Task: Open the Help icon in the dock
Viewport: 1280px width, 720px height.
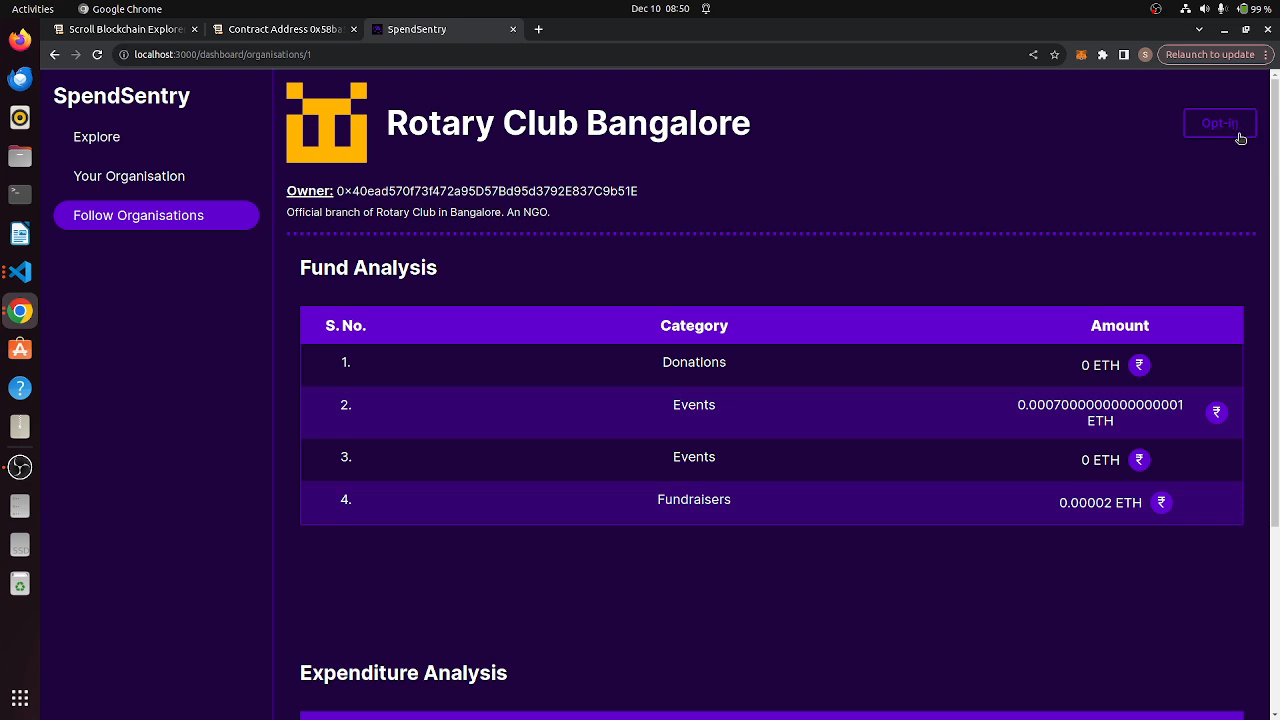Action: (20, 388)
